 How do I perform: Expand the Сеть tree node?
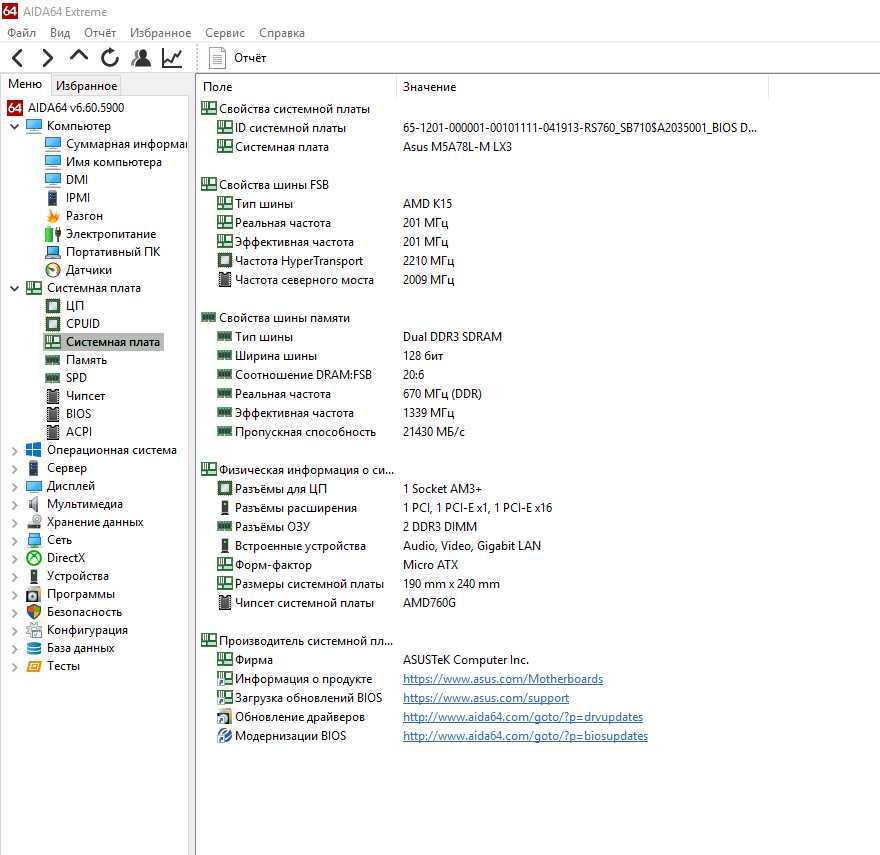(15, 540)
